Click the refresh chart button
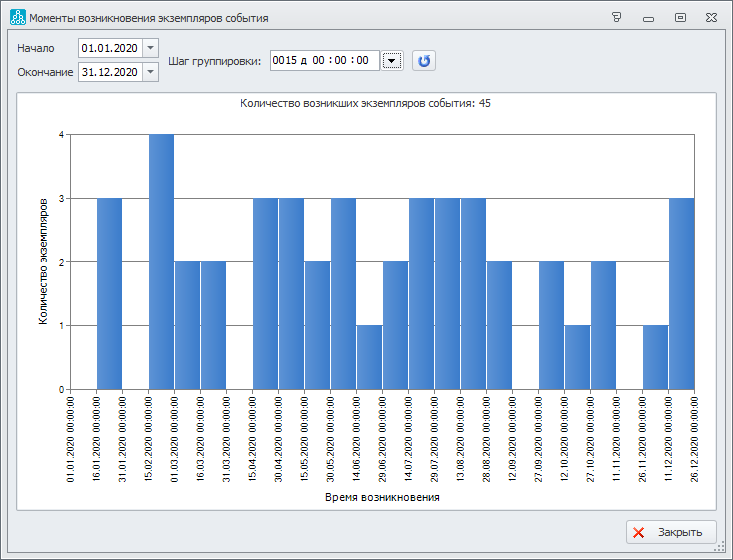733x560 pixels. click(x=424, y=61)
